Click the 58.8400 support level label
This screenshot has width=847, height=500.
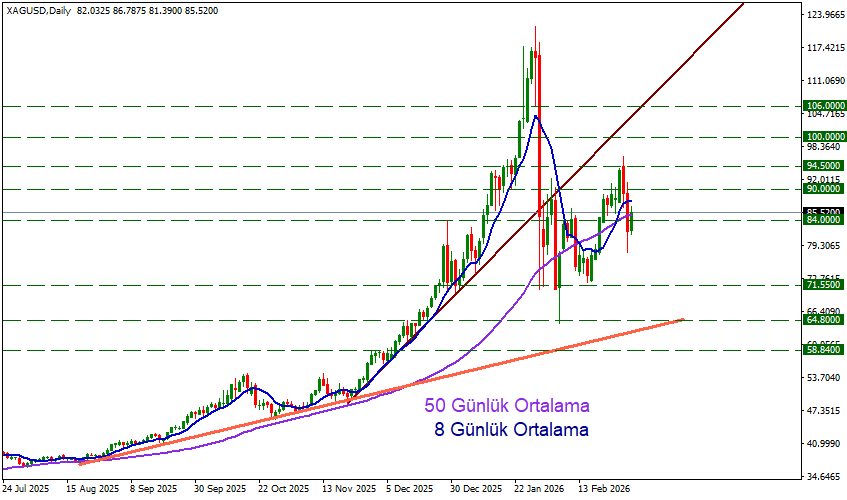(x=825, y=351)
